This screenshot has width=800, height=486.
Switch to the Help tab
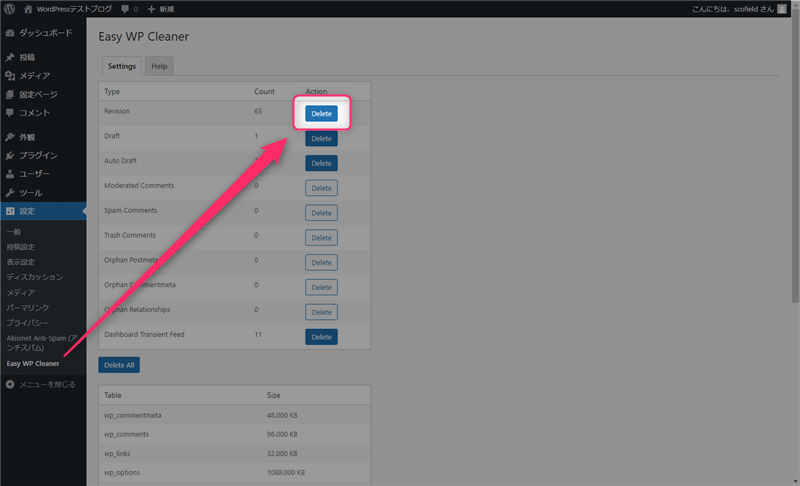159,66
